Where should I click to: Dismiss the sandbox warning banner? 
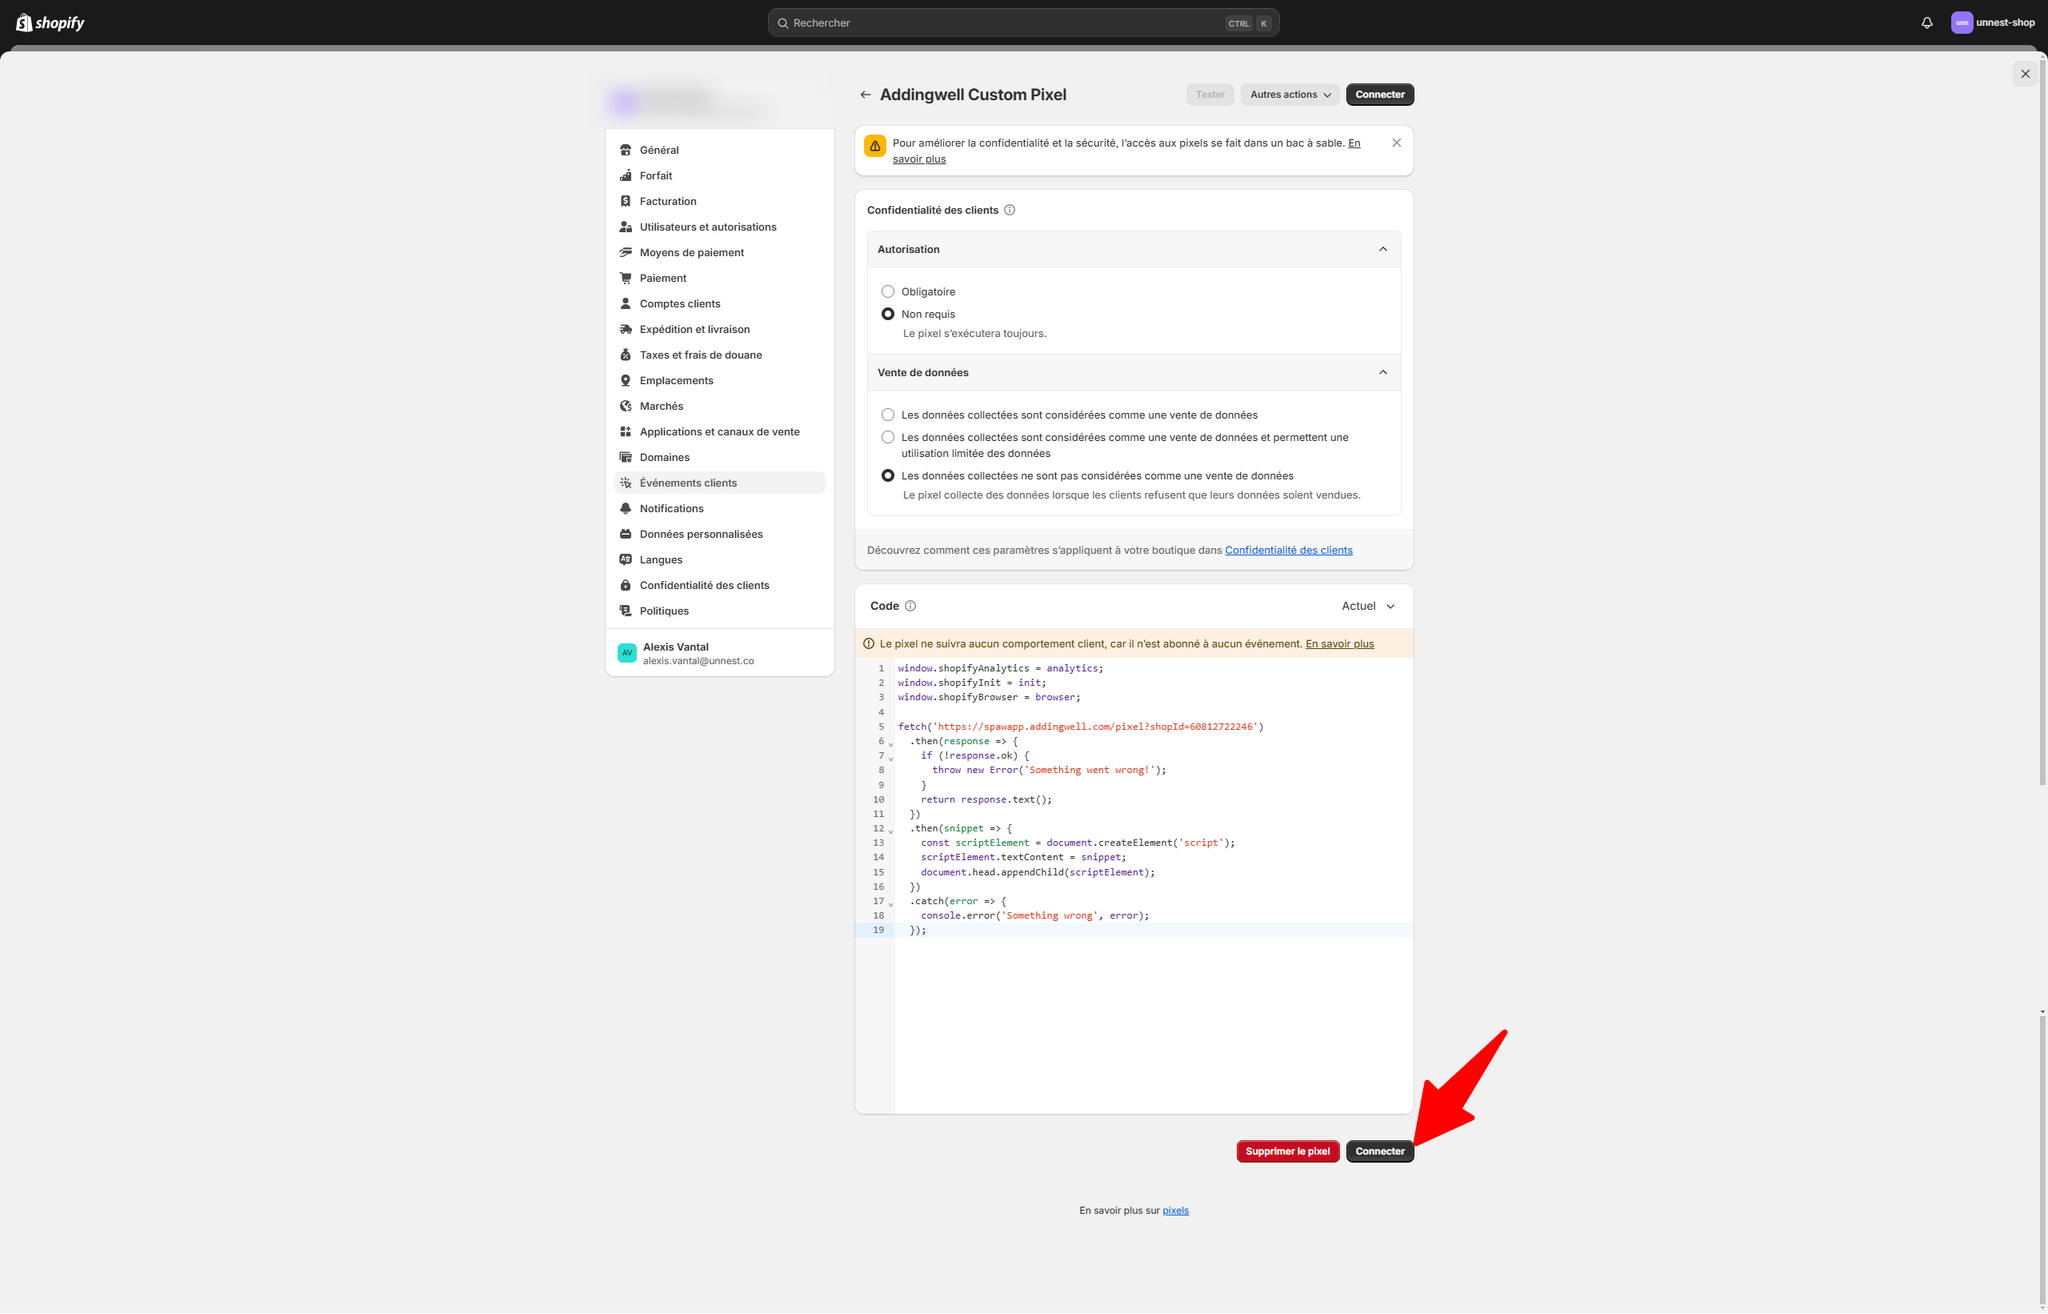click(x=1397, y=143)
